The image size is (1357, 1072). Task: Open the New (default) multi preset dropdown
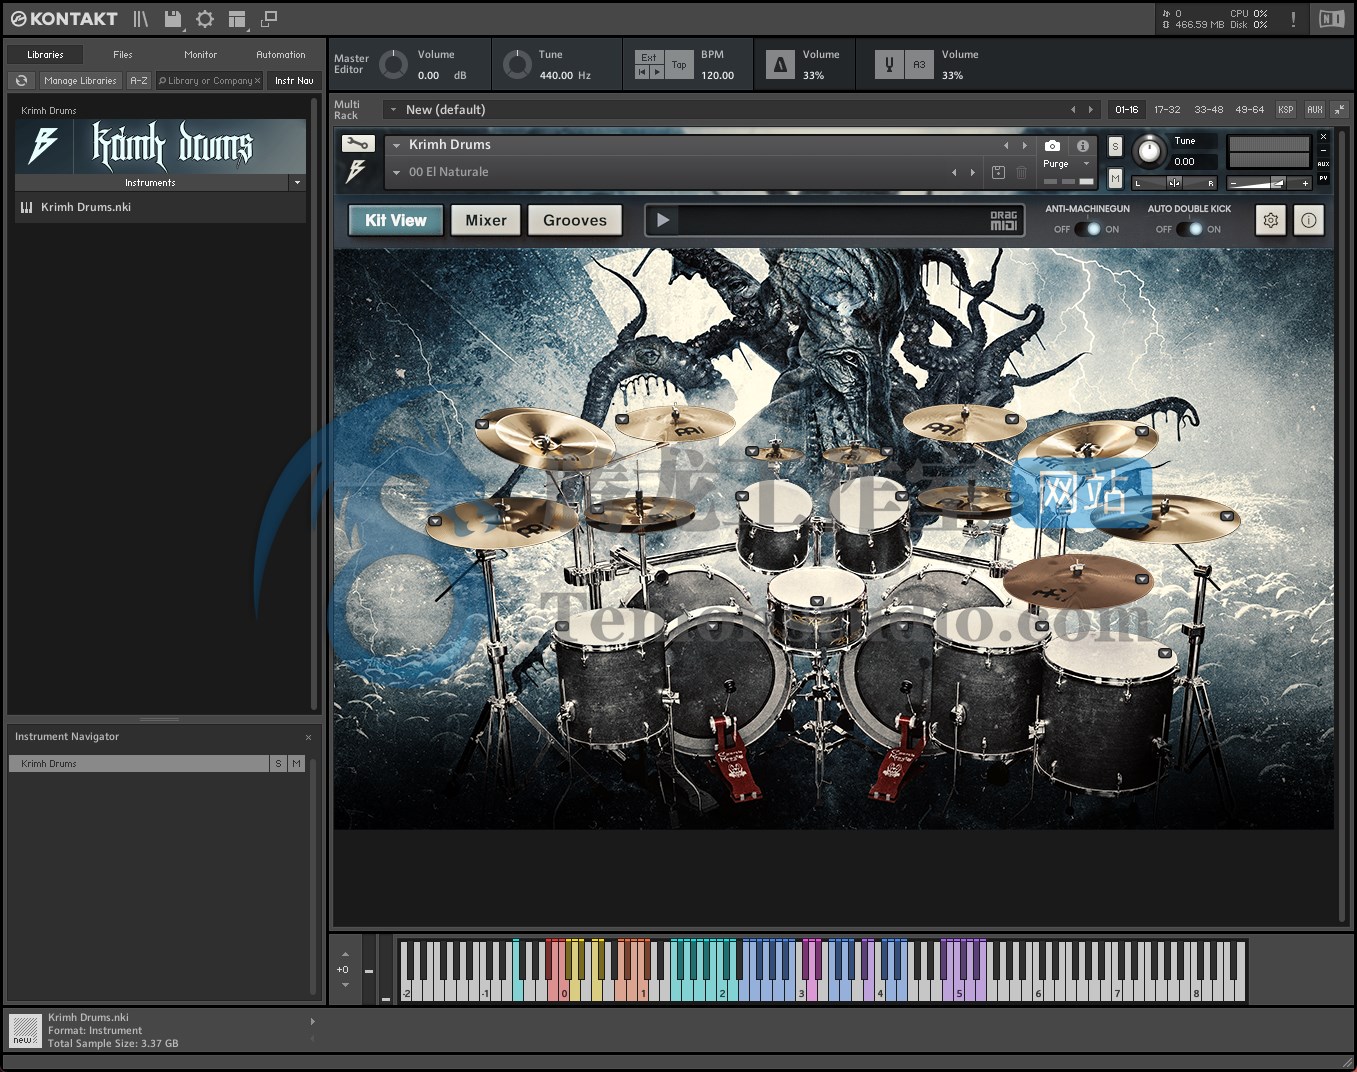[x=393, y=110]
